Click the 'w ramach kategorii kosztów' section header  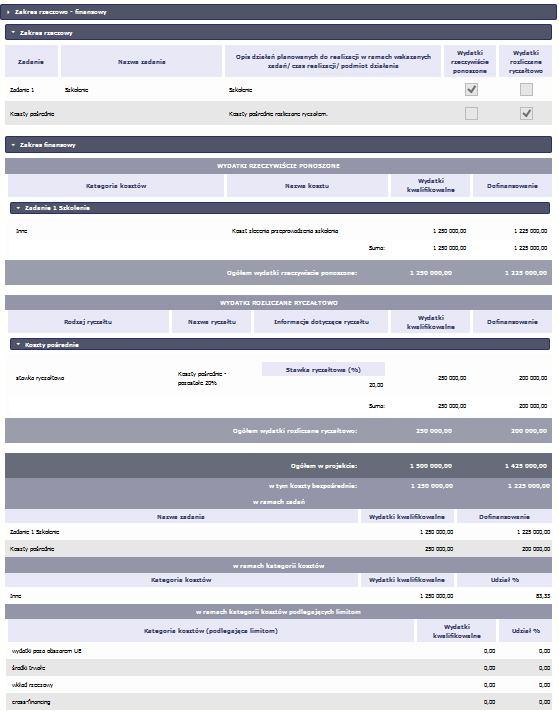(278, 565)
